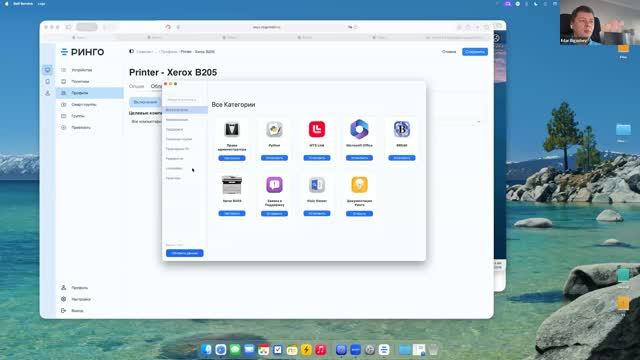
Task: Toggle the theme icon beside the breadcrumb
Action: [x=131, y=51]
